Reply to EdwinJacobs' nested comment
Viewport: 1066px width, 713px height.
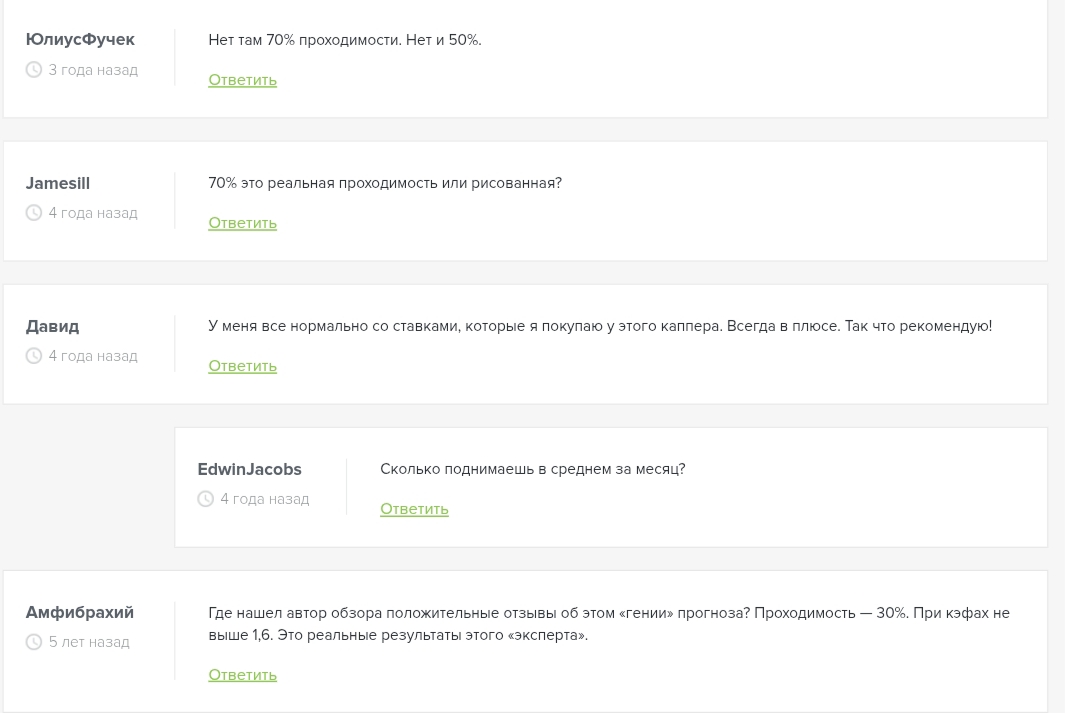point(414,508)
